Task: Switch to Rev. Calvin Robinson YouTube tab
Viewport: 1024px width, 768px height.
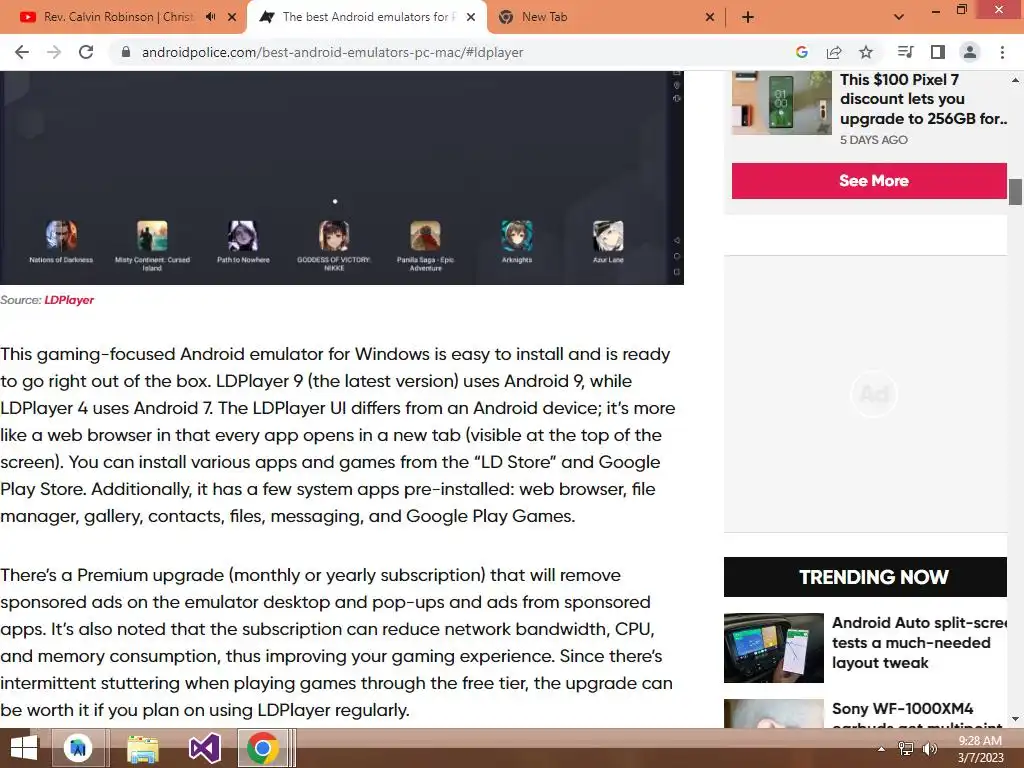Action: 118,17
